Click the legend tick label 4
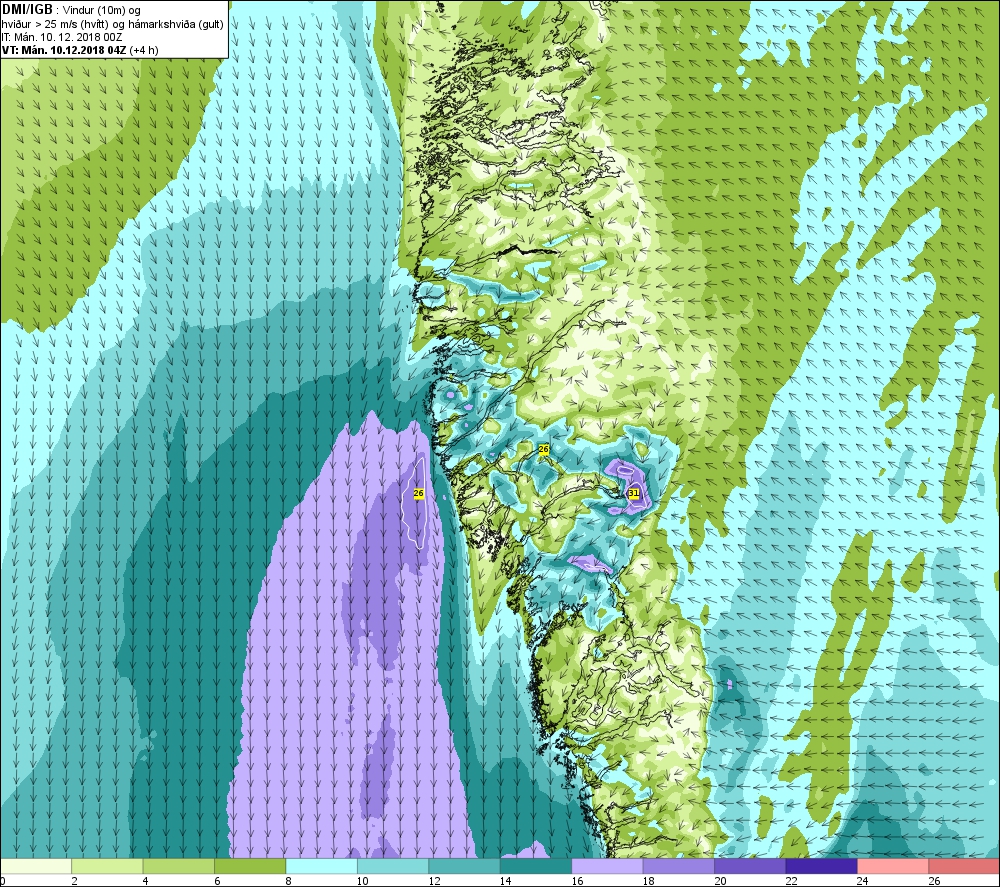The width and height of the screenshot is (1000, 887). click(x=146, y=881)
